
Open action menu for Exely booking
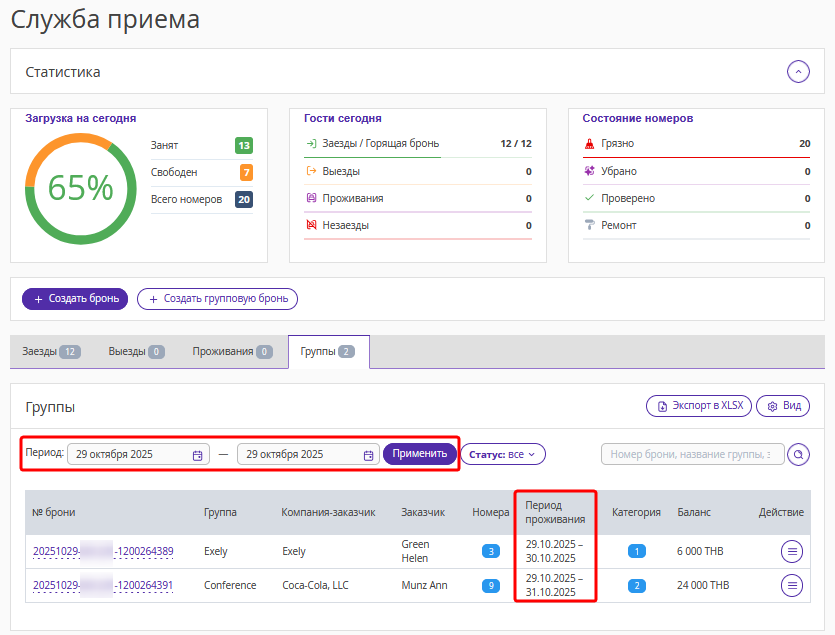[x=792, y=551]
